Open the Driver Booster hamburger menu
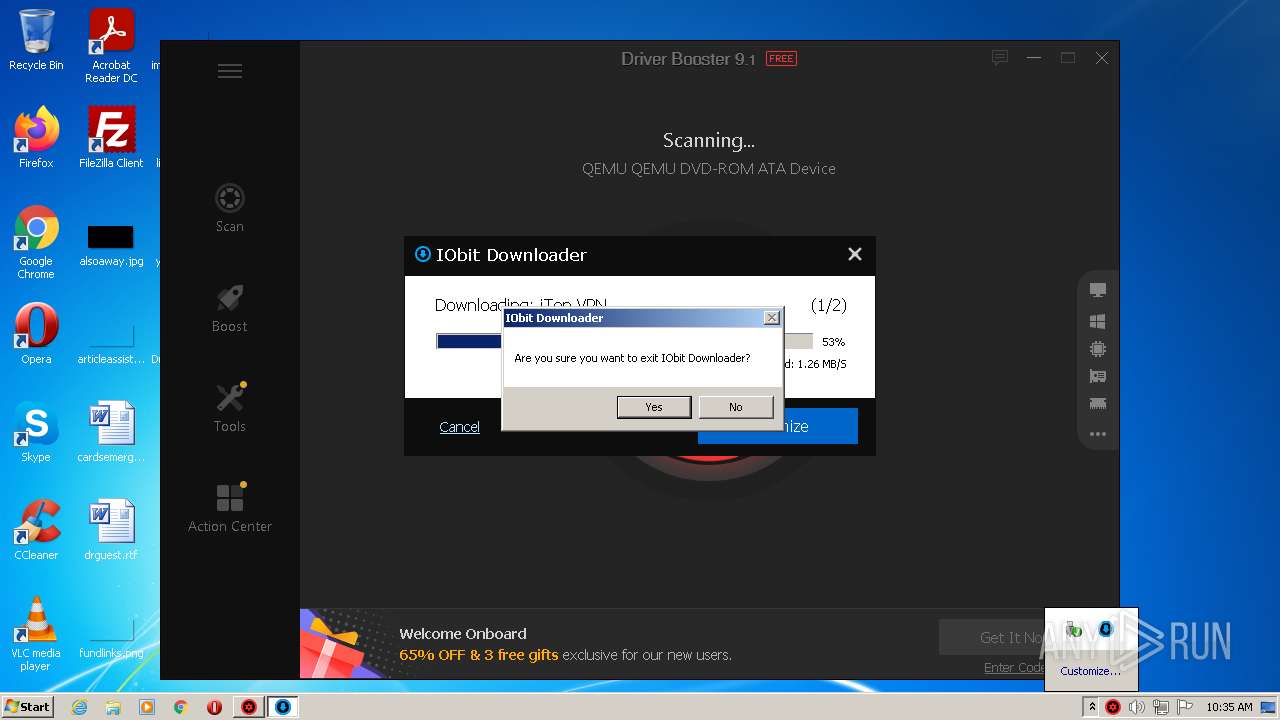This screenshot has height=720, width=1280. point(230,71)
